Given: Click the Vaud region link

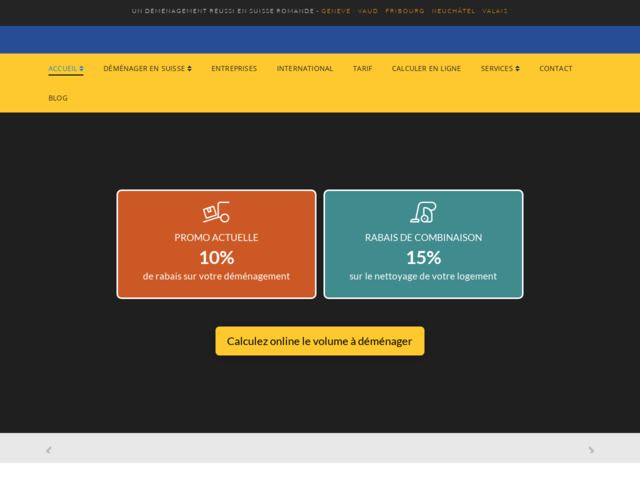Looking at the screenshot, I should point(368,11).
